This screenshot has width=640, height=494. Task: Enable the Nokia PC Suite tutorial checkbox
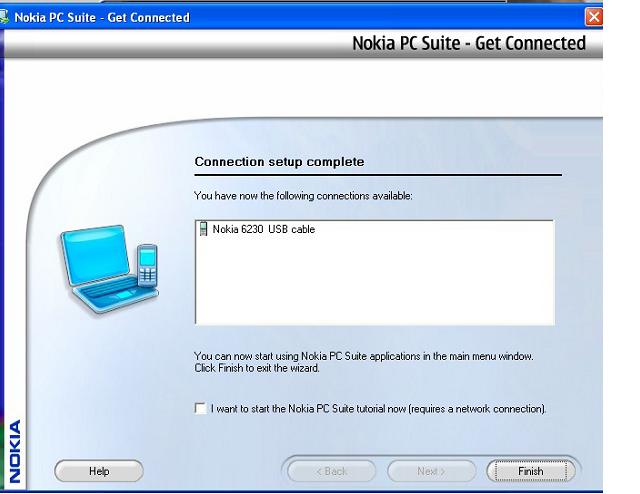tap(200, 409)
